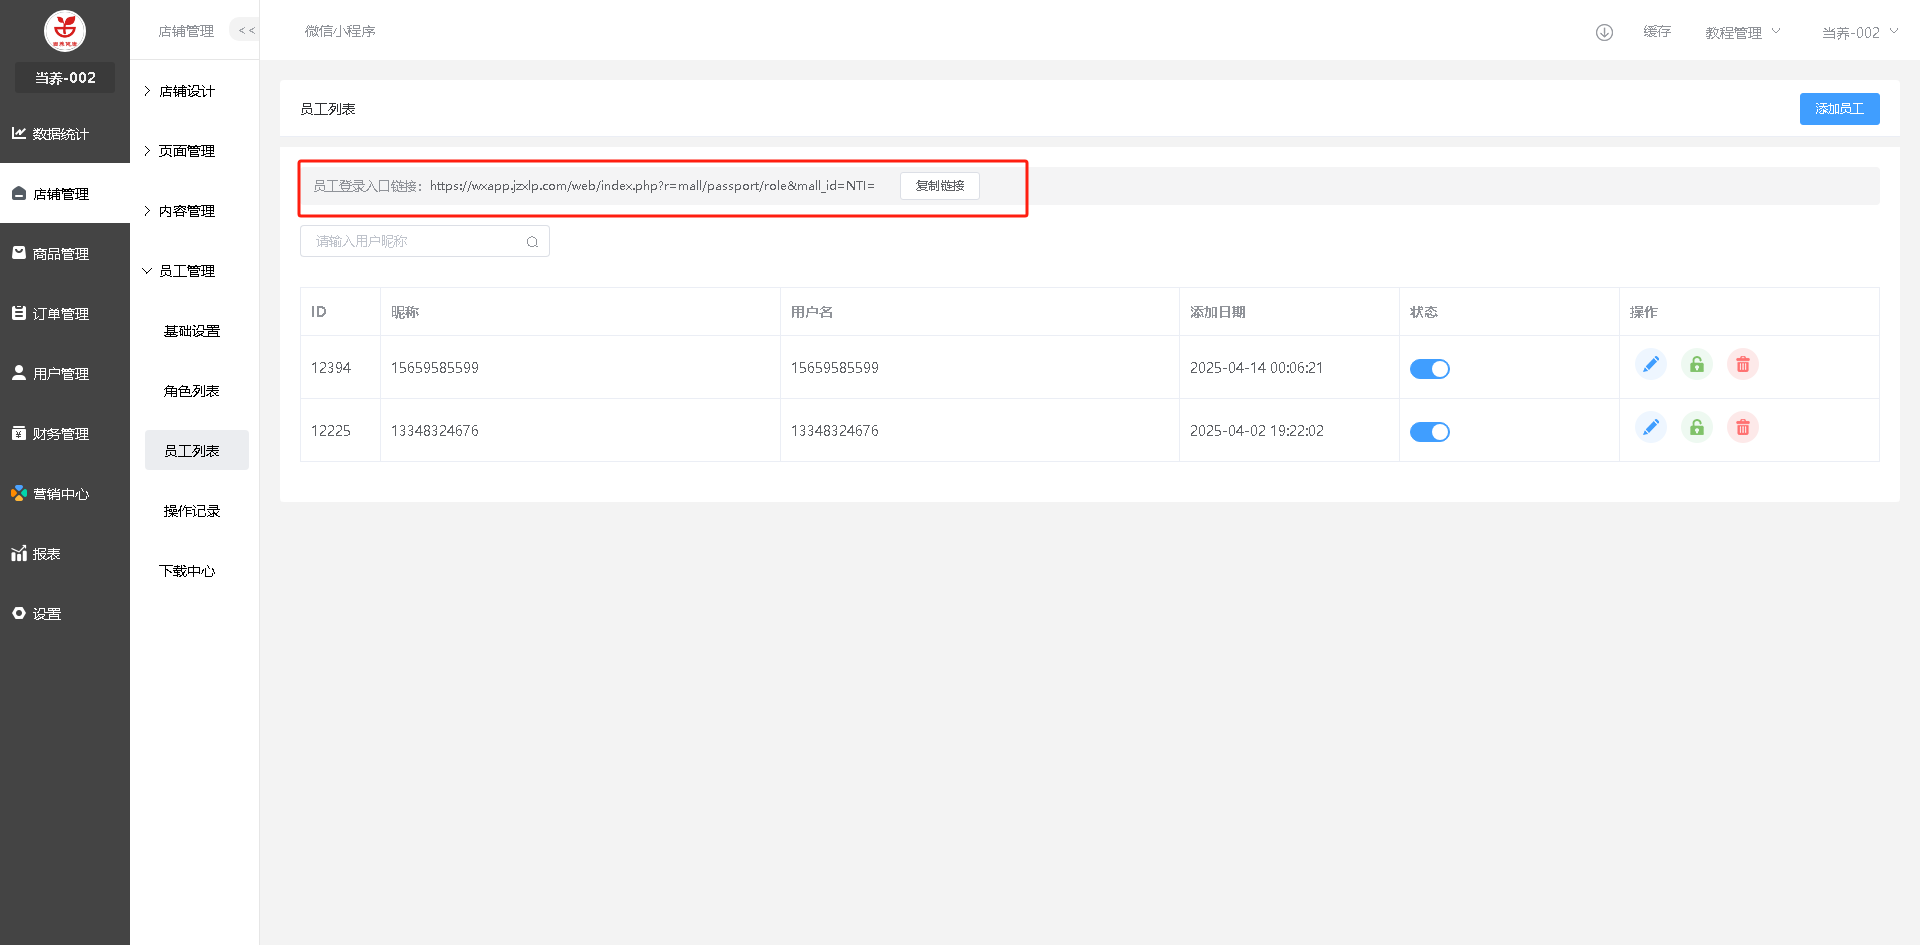
Task: Open 商品管理 in the left sidebar
Action: click(x=61, y=254)
